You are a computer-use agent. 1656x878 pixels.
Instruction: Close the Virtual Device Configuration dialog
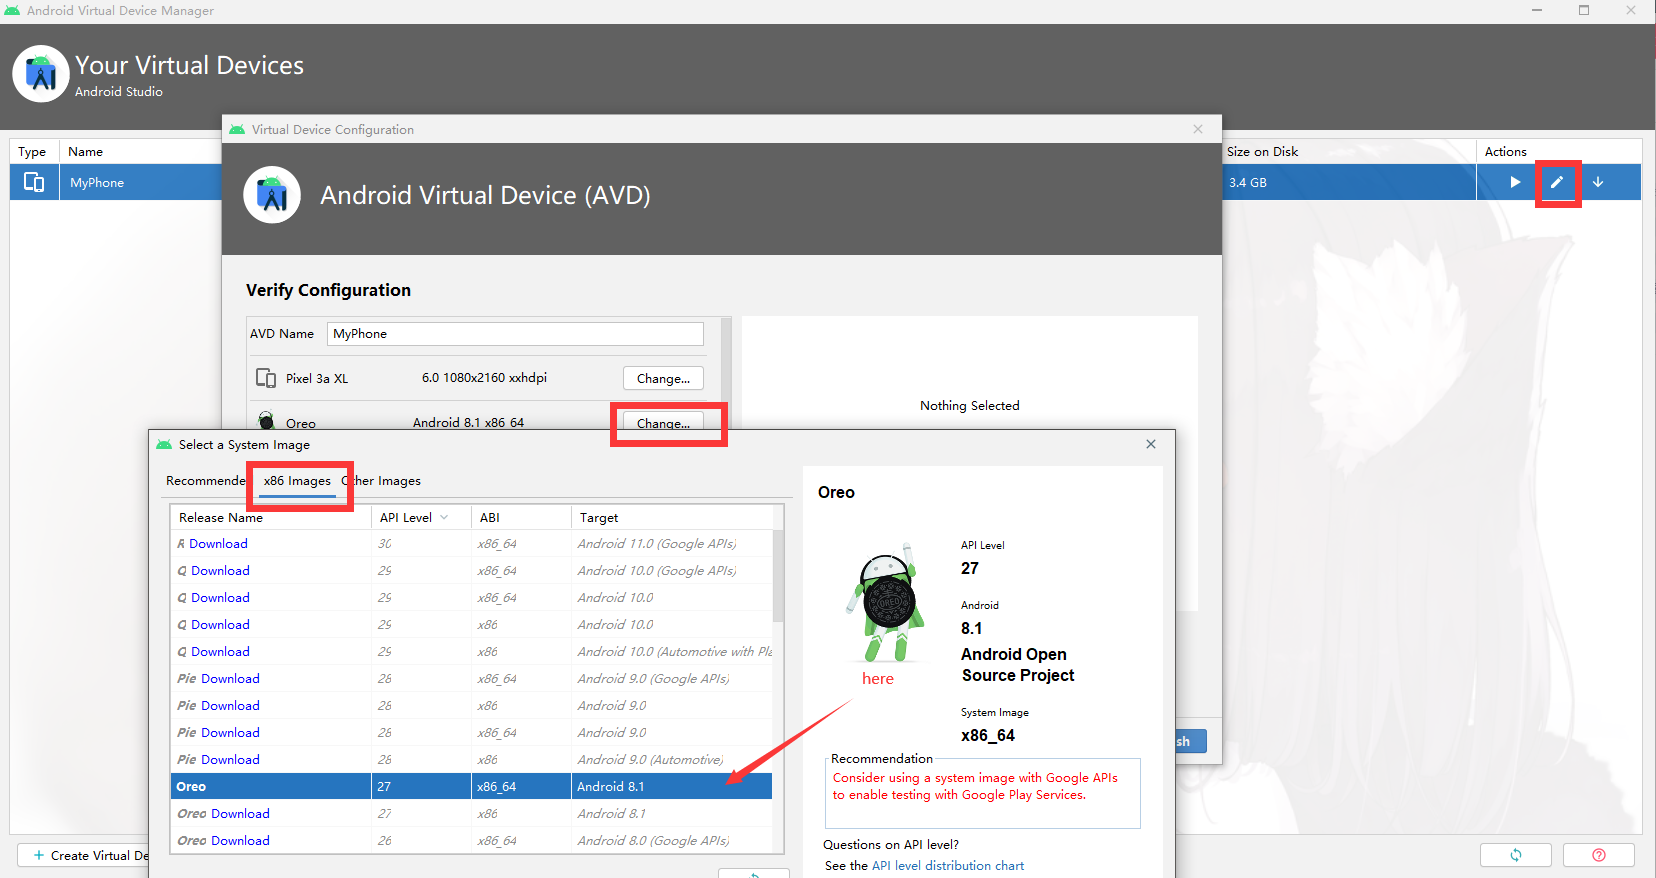coord(1198,129)
